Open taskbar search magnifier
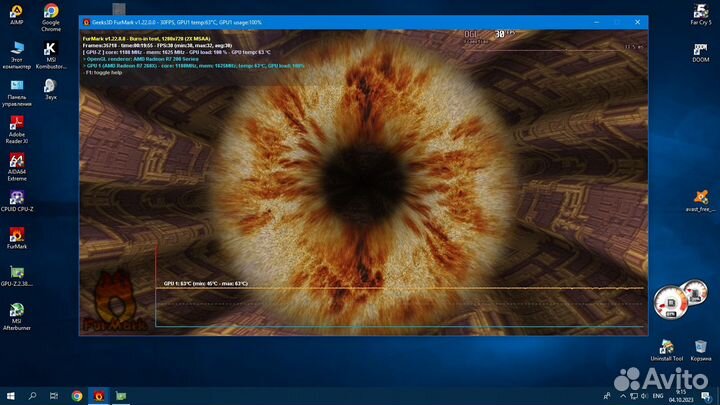This screenshot has height=405, width=720. click(x=32, y=395)
